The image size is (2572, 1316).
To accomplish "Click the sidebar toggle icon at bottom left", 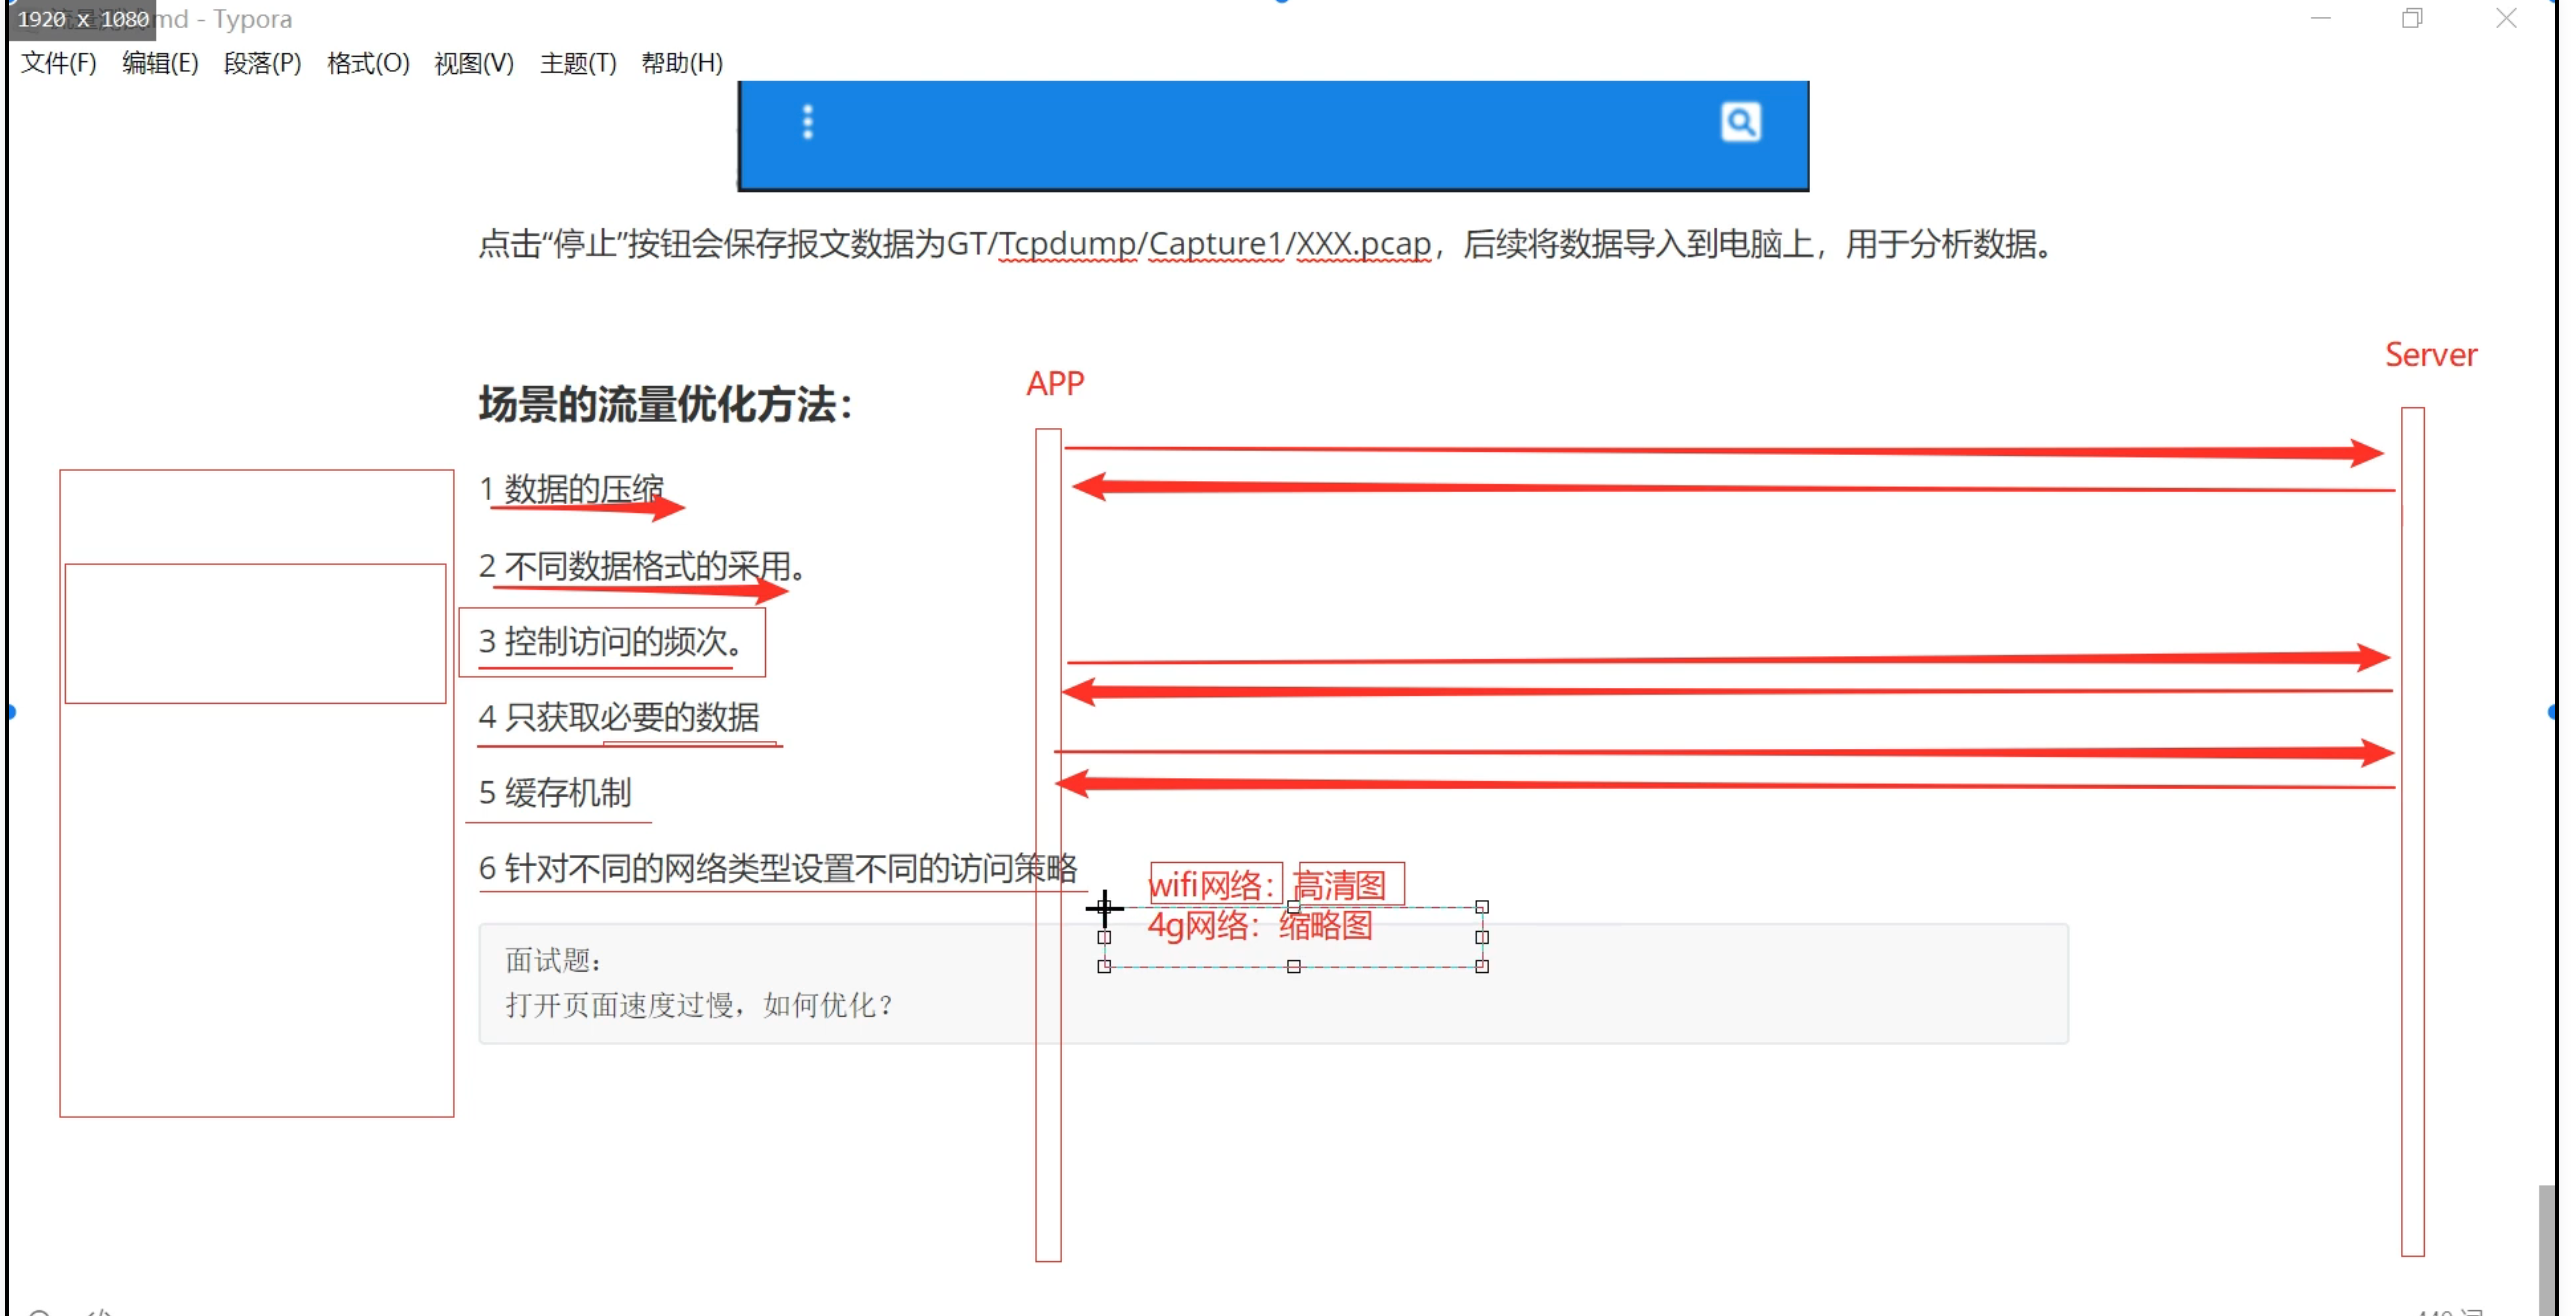I will (40, 1312).
